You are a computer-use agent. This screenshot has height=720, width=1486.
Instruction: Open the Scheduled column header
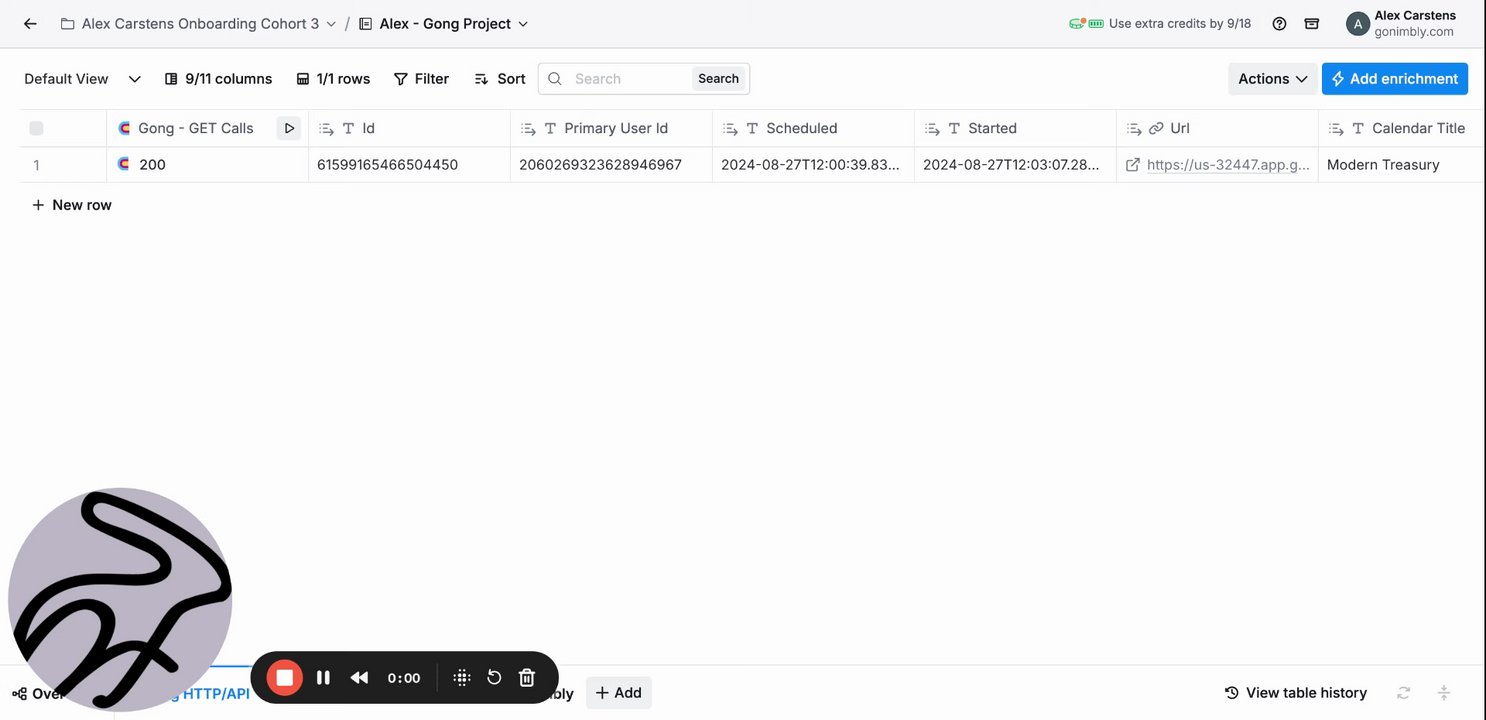(813, 128)
